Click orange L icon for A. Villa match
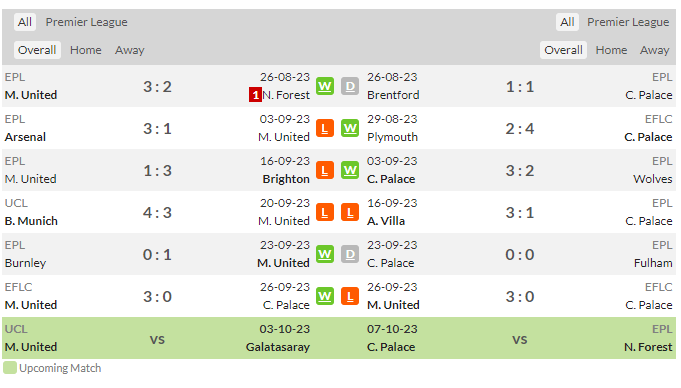Image resolution: width=681 pixels, height=388 pixels. (x=350, y=212)
